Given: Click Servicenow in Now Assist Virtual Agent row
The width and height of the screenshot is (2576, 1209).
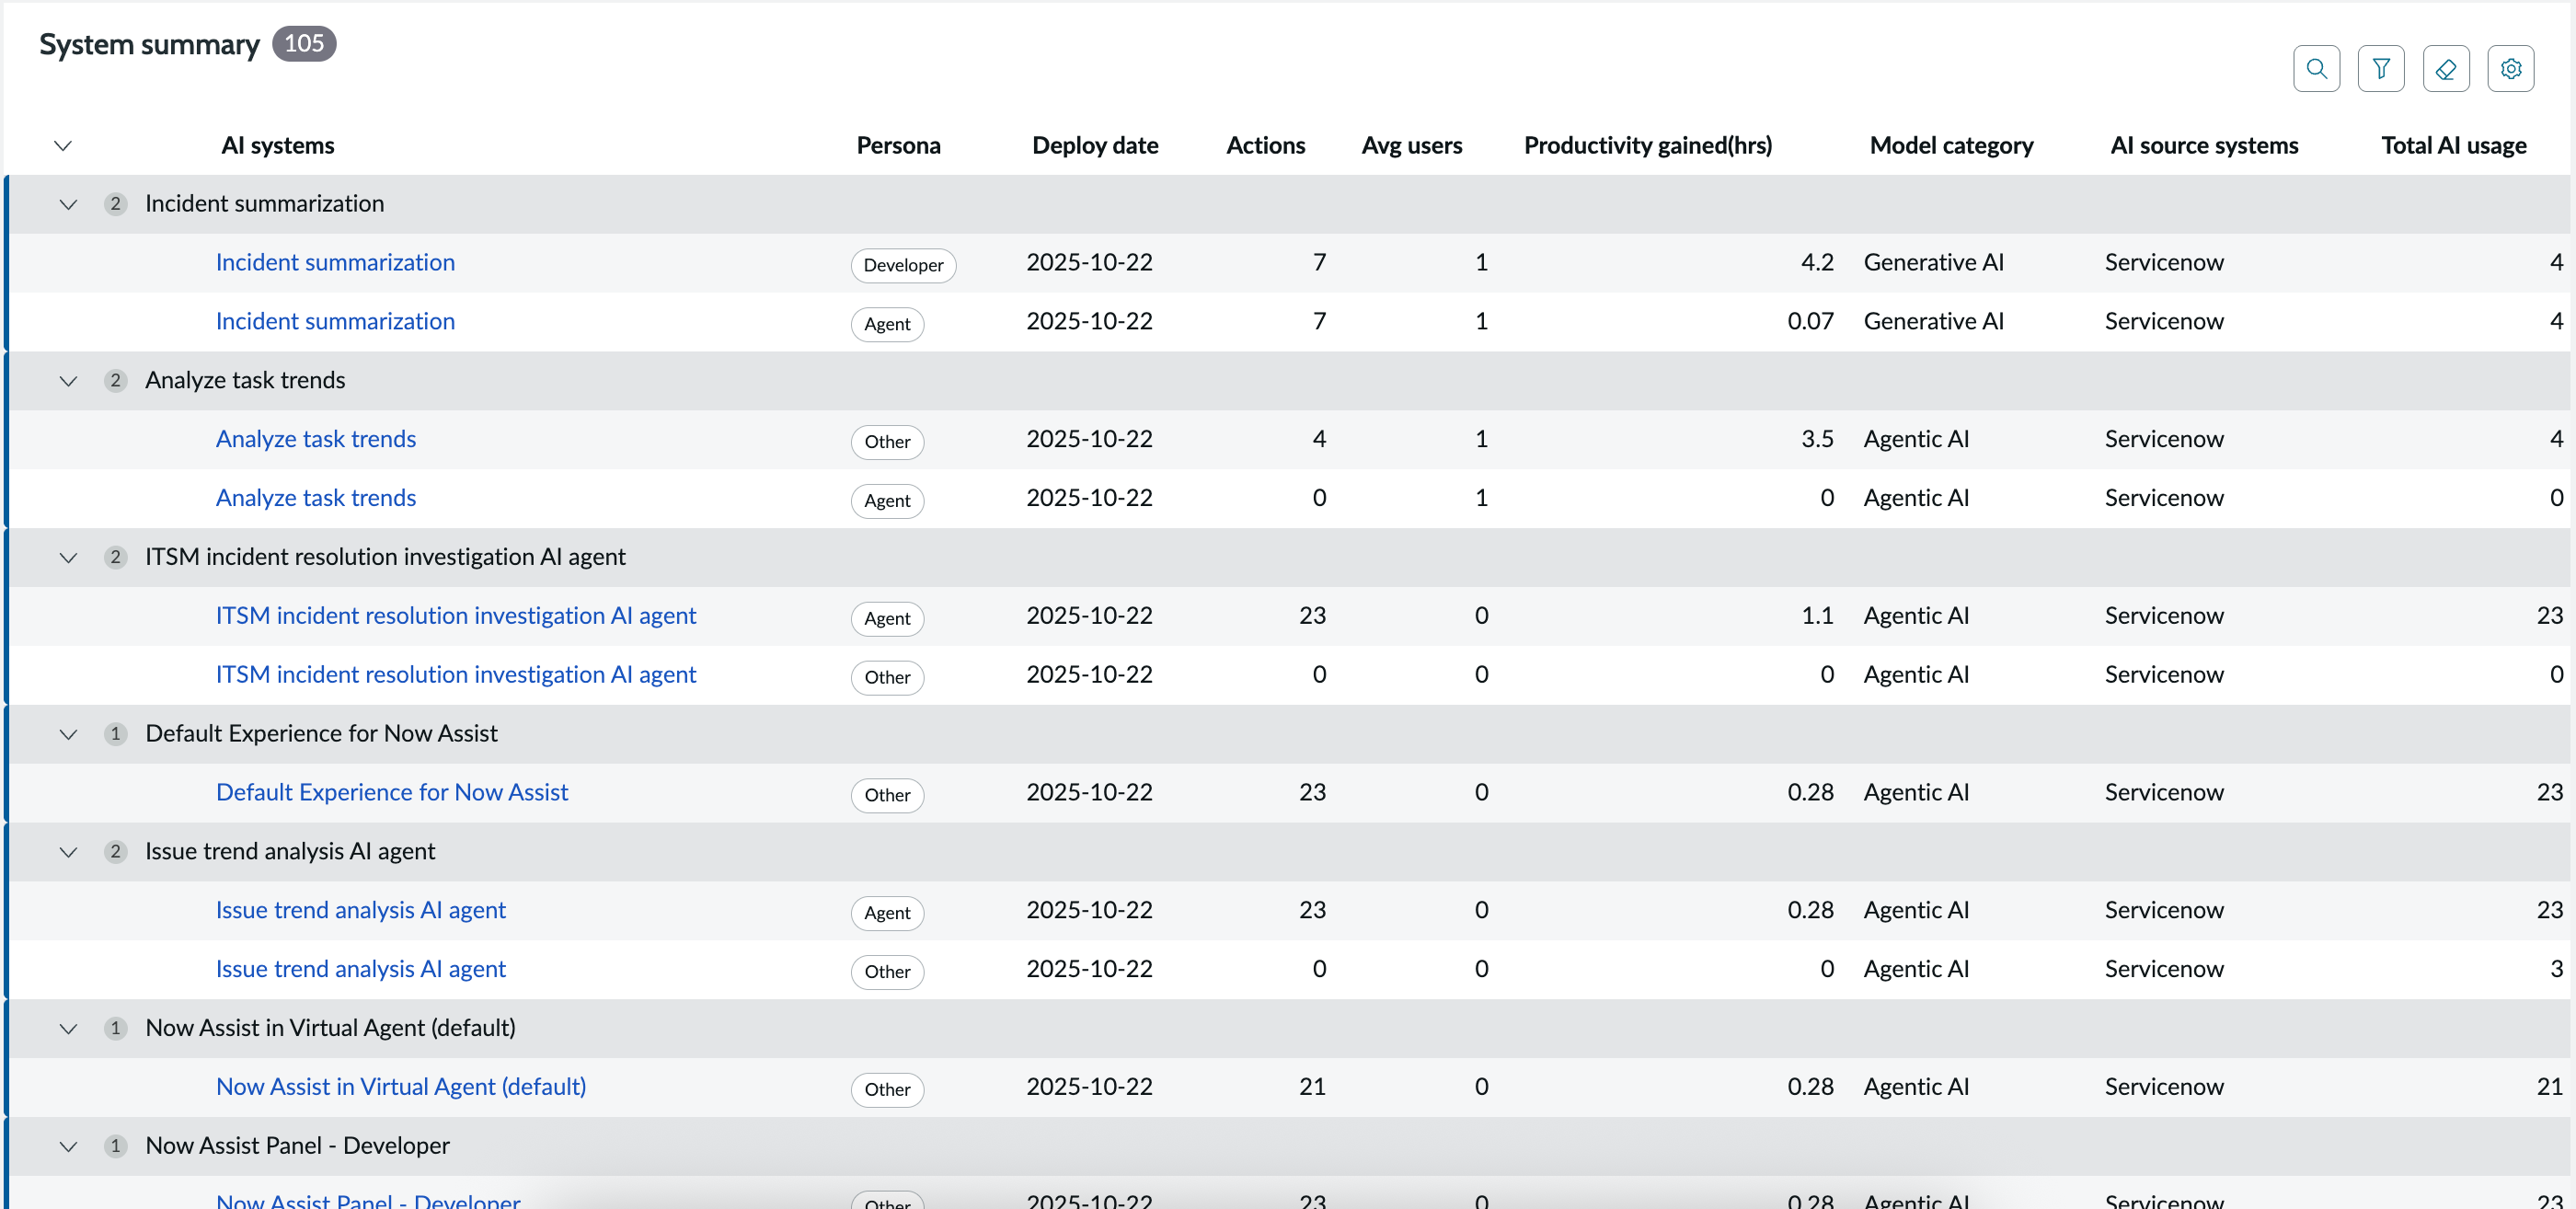Looking at the screenshot, I should pyautogui.click(x=2164, y=1087).
